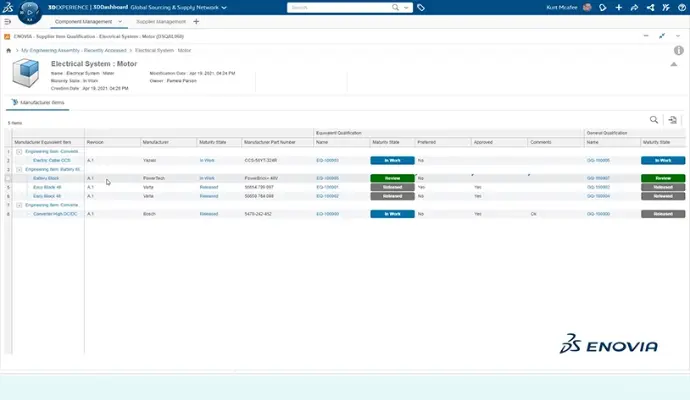This screenshot has height=400, width=690.
Task: Open the Global Sourcing & Supply Network dropdown
Action: (224, 7)
